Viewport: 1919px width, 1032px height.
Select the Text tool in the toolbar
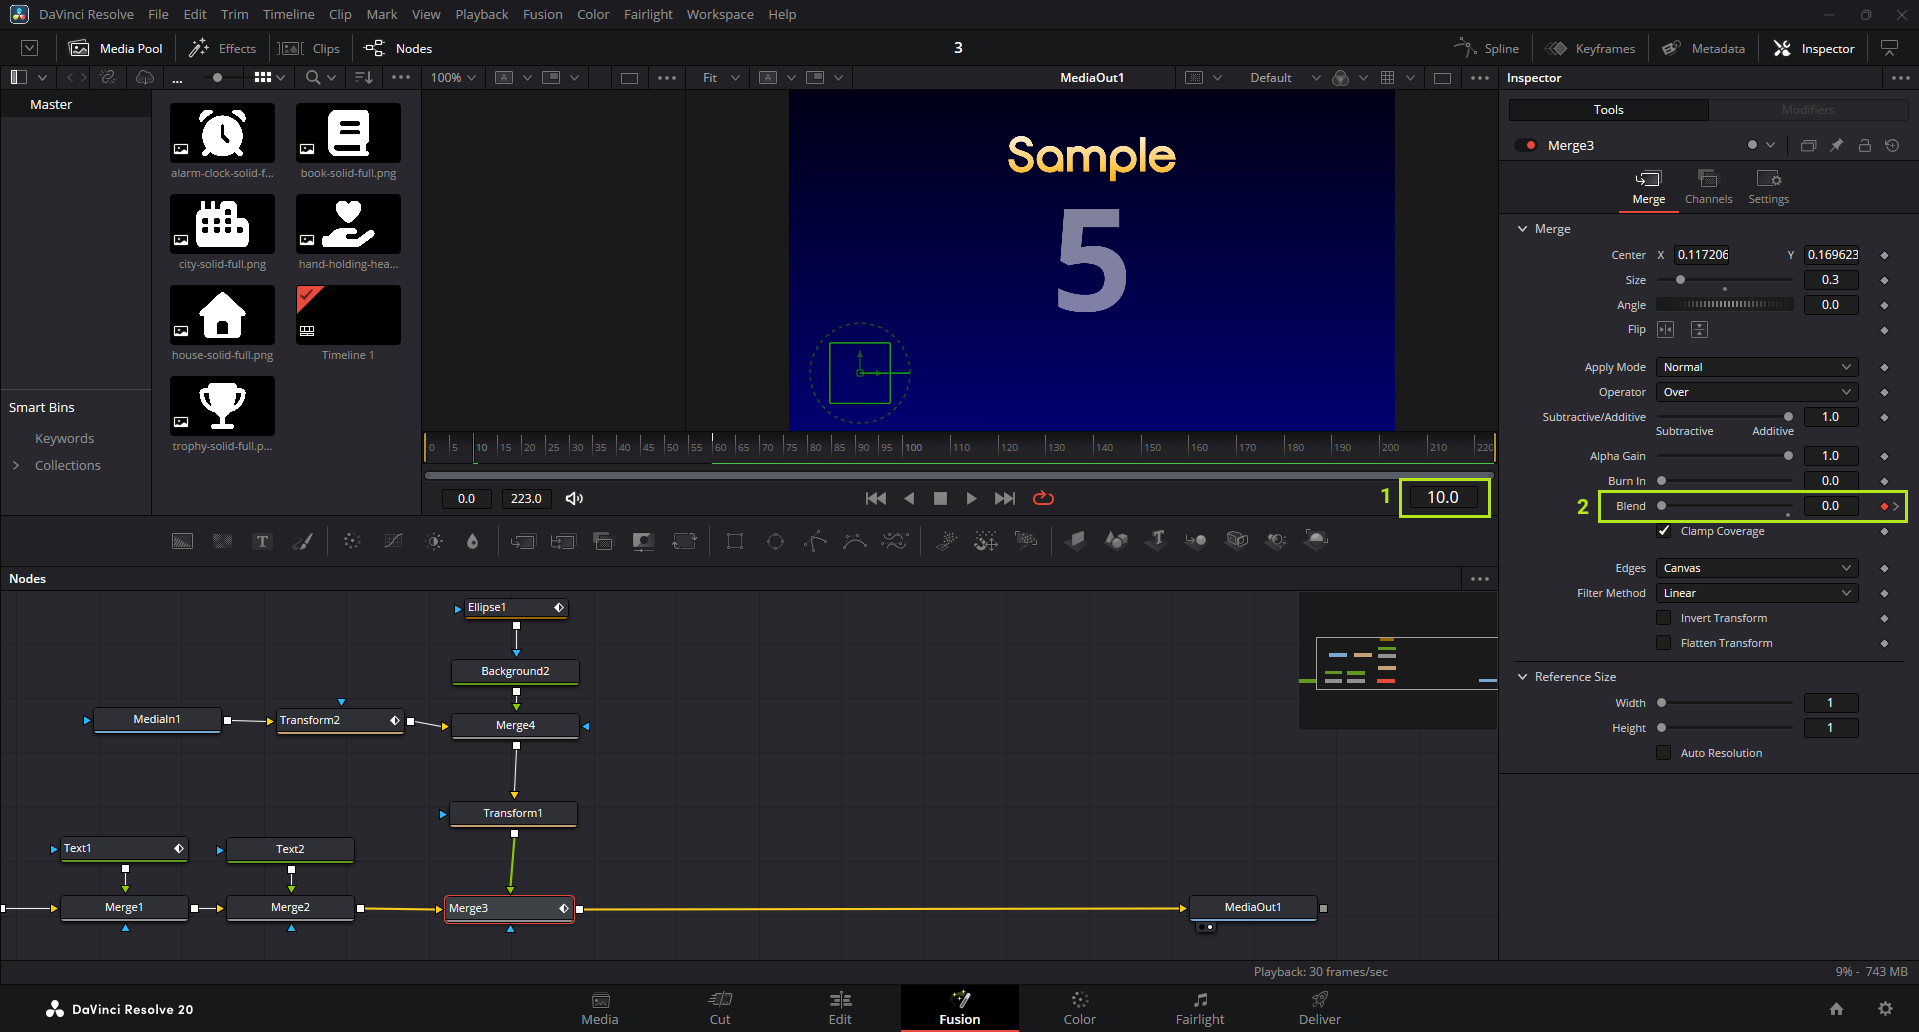(x=262, y=541)
